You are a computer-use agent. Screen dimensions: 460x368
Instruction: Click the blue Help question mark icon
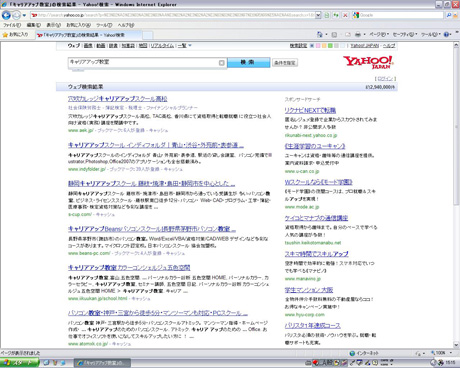pyautogui.click(x=446, y=34)
